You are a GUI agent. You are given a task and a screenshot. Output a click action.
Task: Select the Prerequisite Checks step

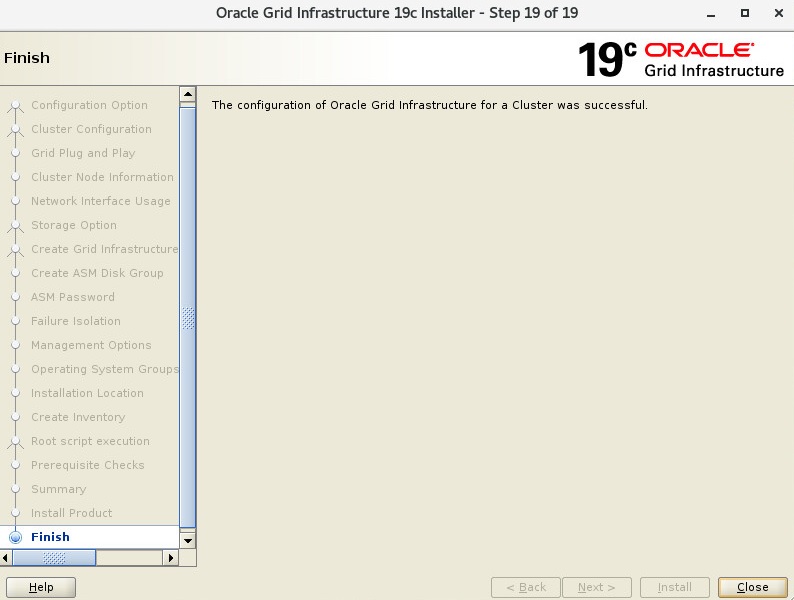click(88, 465)
